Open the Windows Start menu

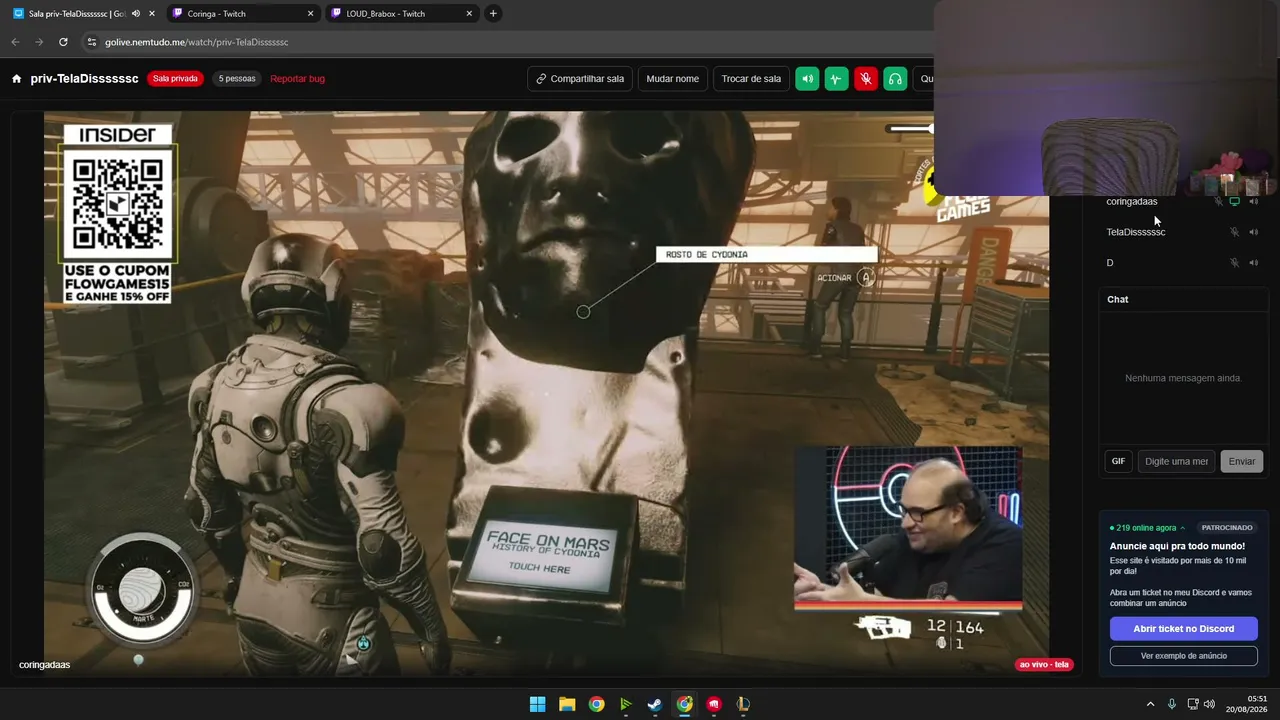[x=537, y=704]
